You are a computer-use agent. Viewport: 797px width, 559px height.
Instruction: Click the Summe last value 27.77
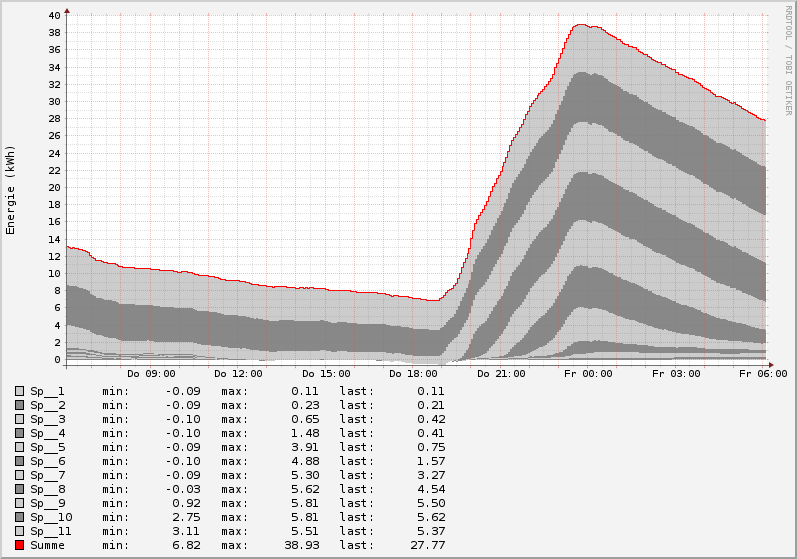[428, 545]
